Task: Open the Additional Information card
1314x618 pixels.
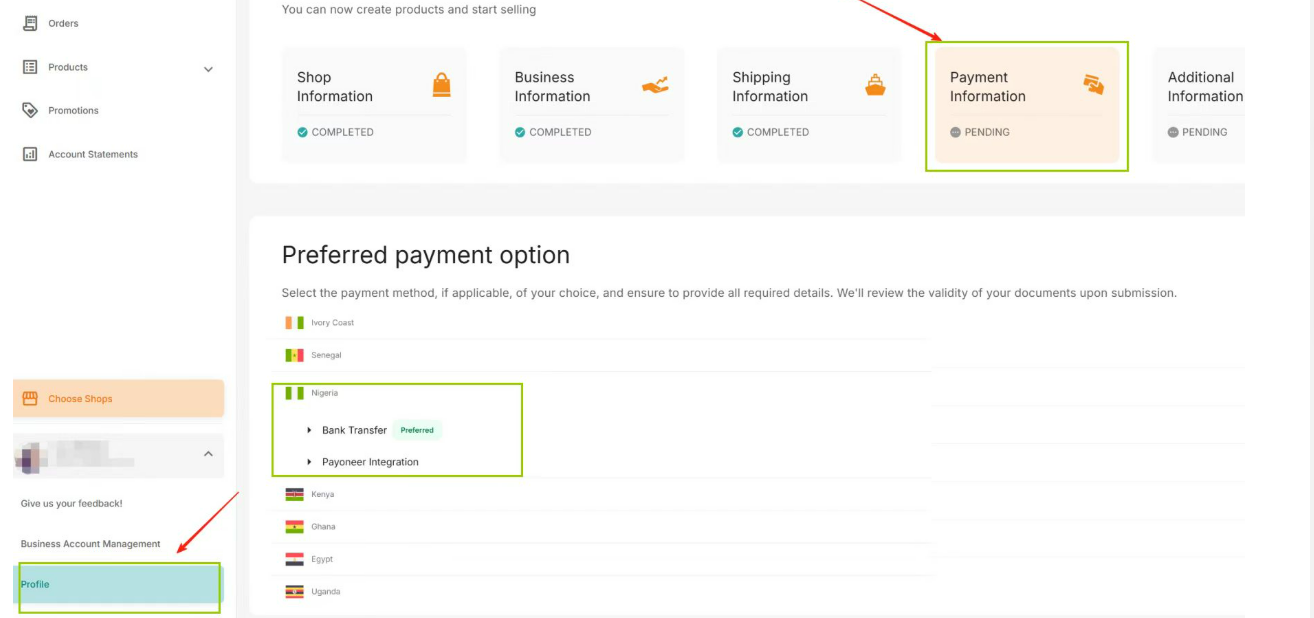Action: (1198, 105)
